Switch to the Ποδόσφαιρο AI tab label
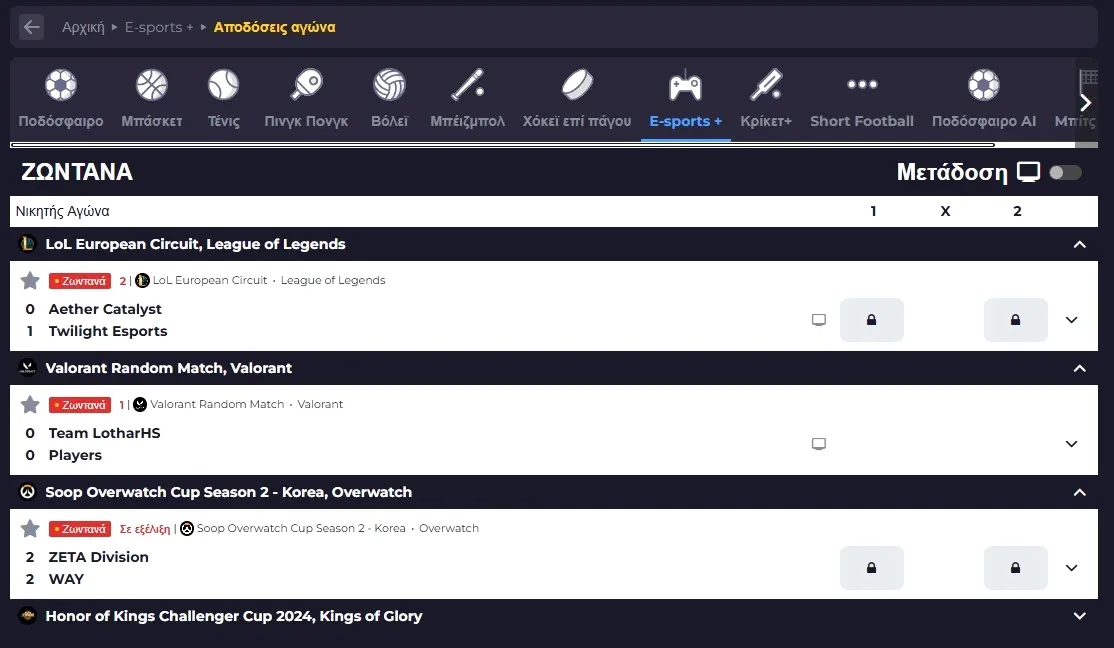Viewport: 1114px width, 648px height. click(984, 121)
